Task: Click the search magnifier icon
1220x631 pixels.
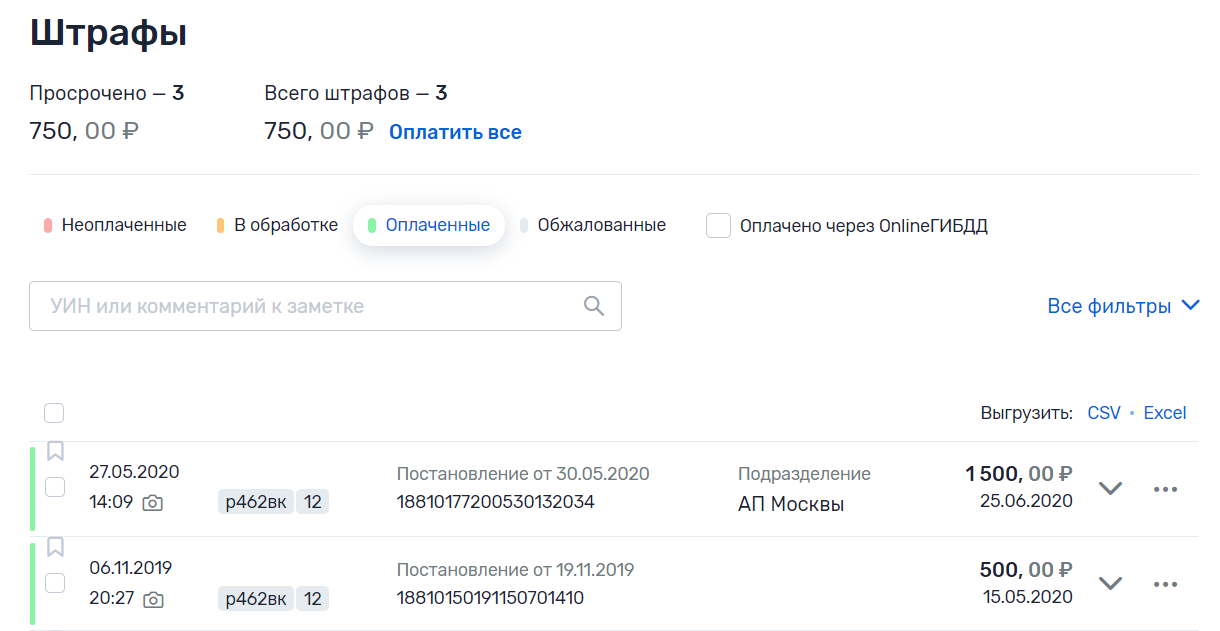Action: pyautogui.click(x=594, y=306)
